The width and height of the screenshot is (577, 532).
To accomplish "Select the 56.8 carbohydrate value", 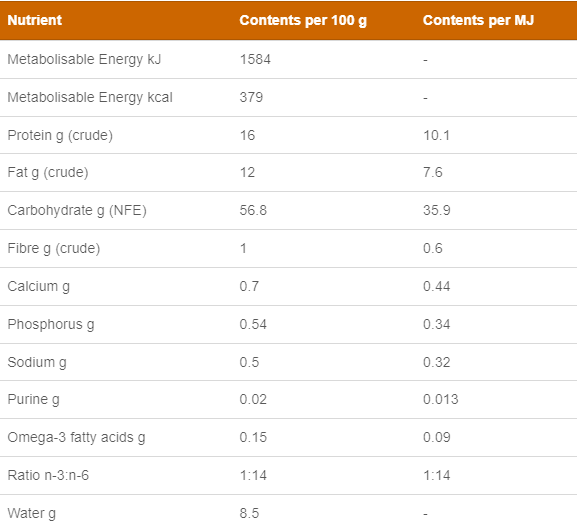I will pyautogui.click(x=253, y=210).
